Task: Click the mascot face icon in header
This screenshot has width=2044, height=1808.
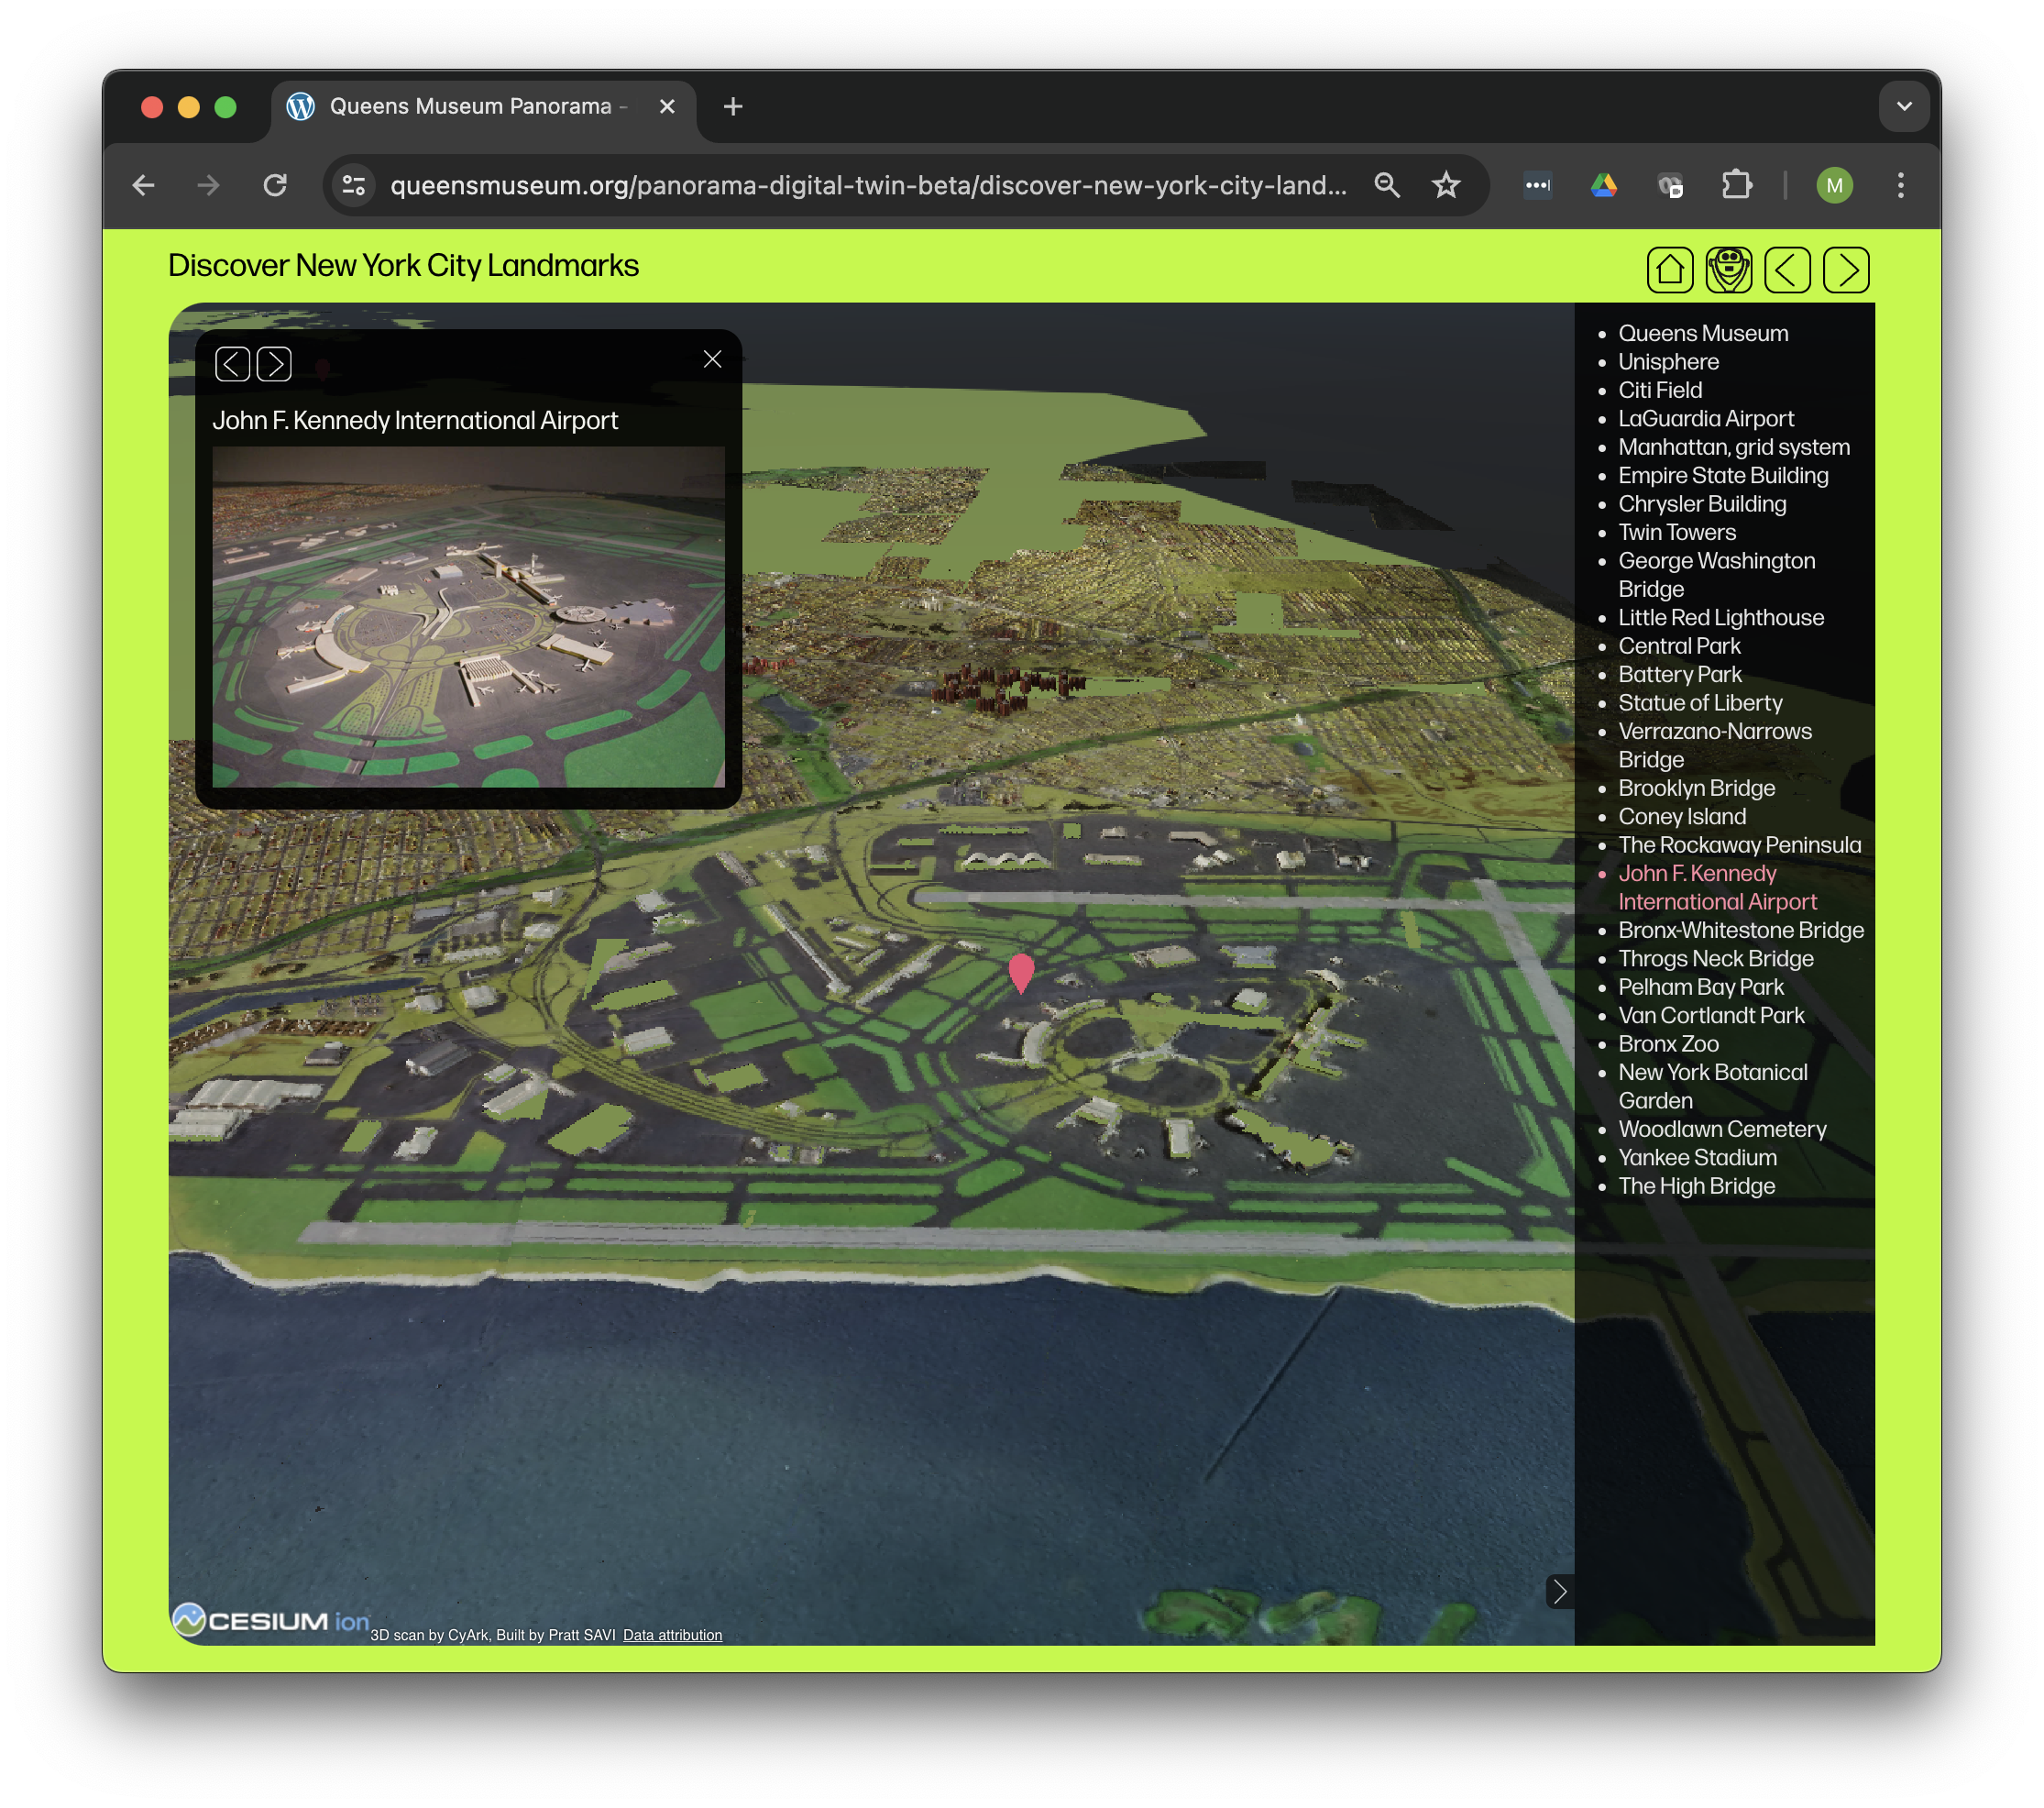Action: pos(1728,270)
